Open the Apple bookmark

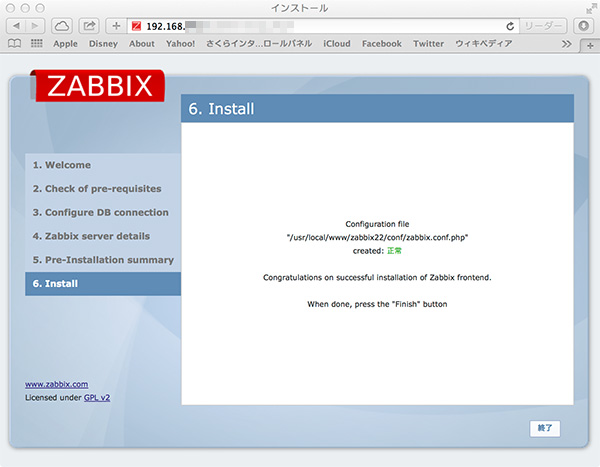click(x=65, y=44)
